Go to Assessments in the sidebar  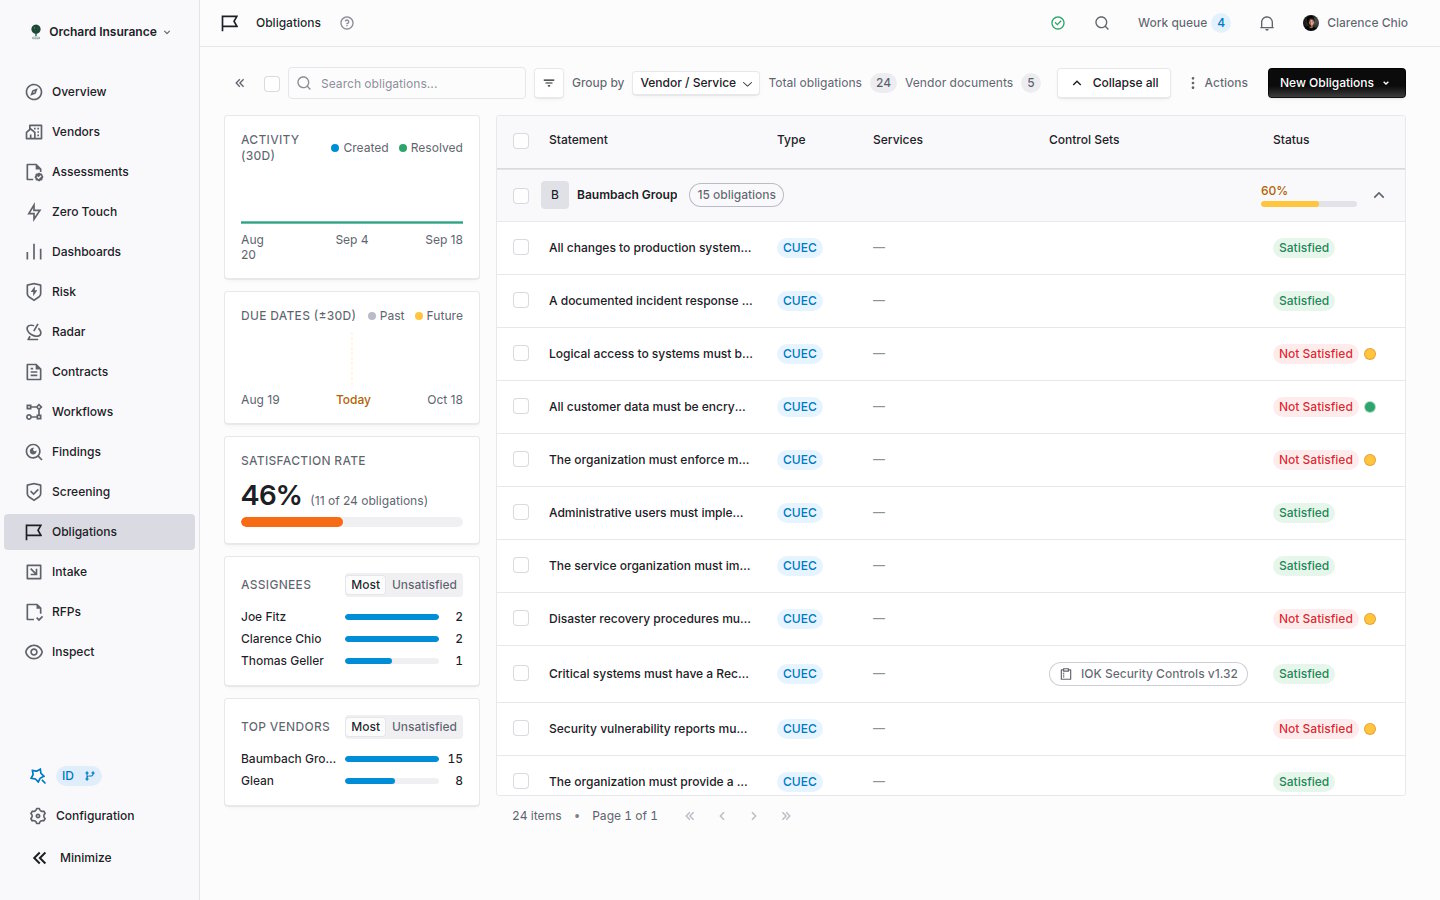[x=99, y=172]
